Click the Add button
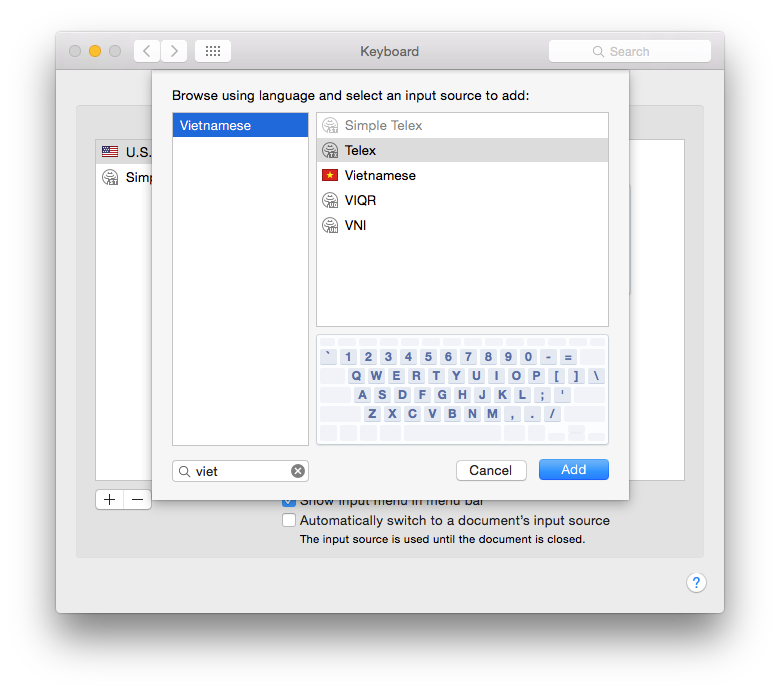Image resolution: width=780 pixels, height=693 pixels. pyautogui.click(x=574, y=470)
